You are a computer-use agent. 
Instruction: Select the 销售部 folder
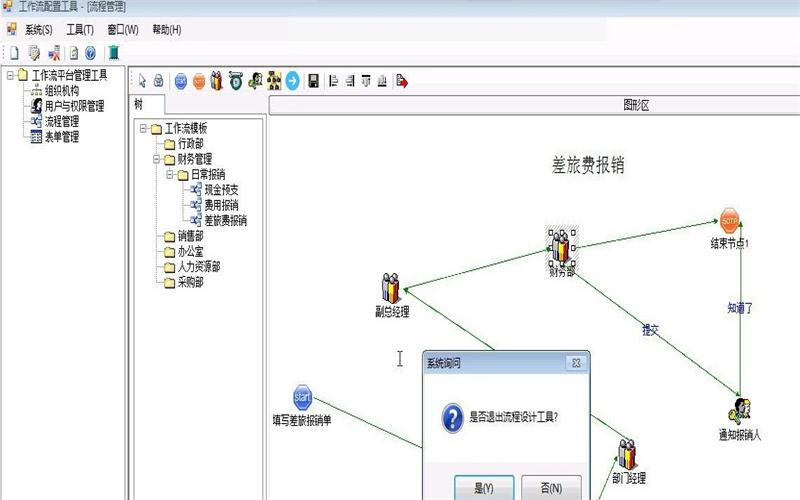[190, 236]
